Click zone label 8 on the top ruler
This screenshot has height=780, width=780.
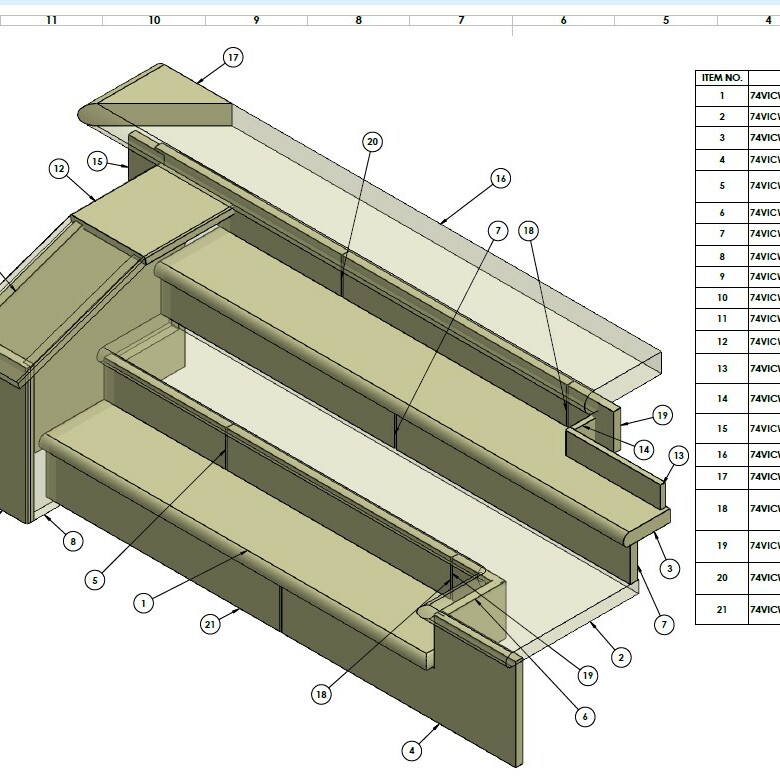tap(359, 20)
